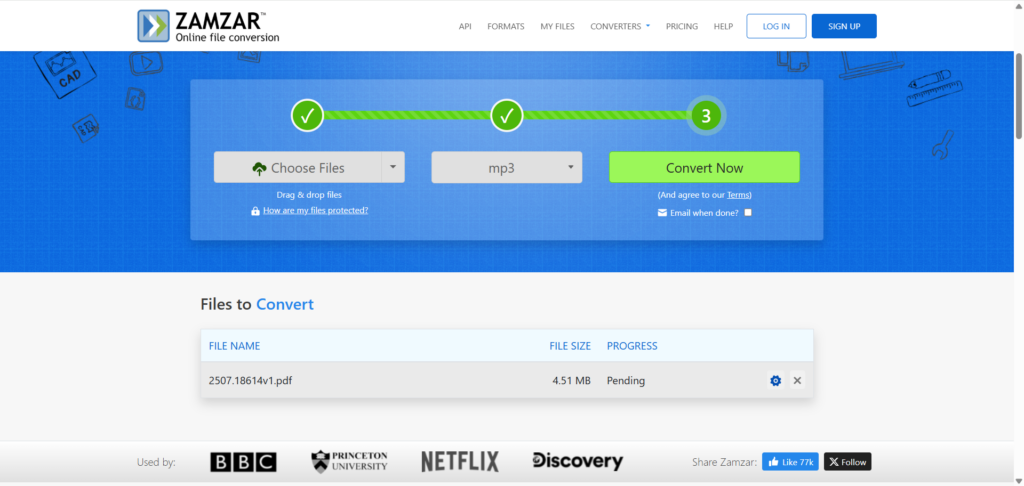Image resolution: width=1024 pixels, height=486 pixels.
Task: Click the file name 2507.18614v1.pdf
Action: click(250, 380)
